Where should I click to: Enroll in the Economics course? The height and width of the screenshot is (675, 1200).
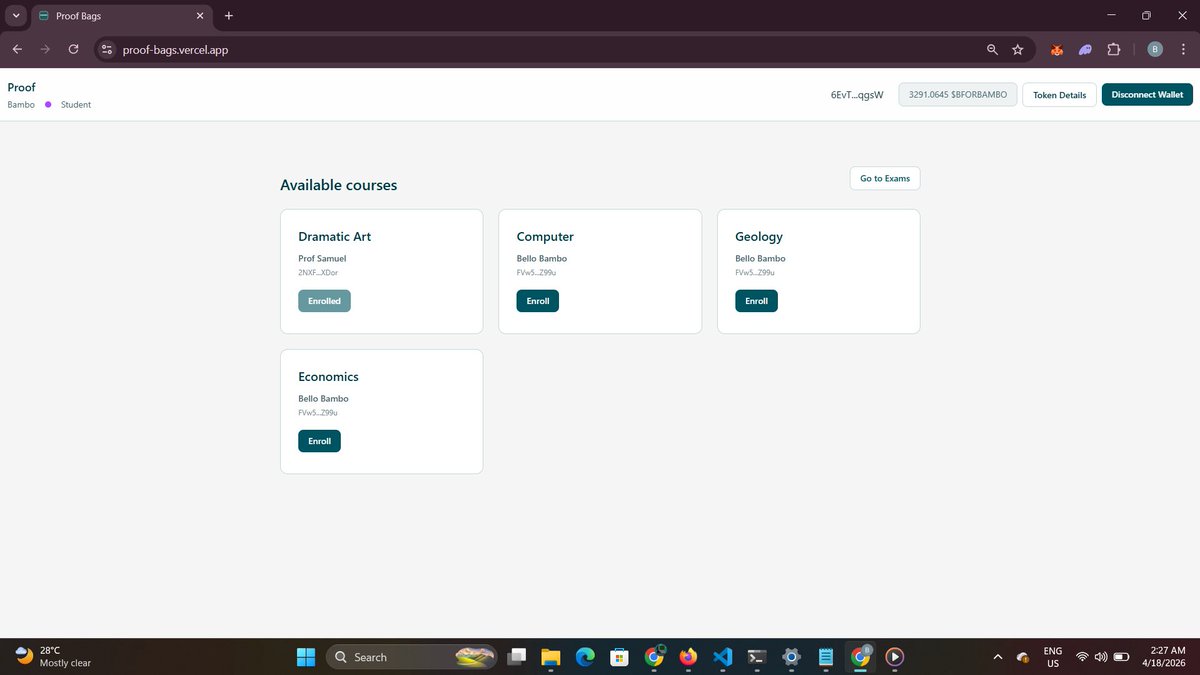[x=319, y=441]
